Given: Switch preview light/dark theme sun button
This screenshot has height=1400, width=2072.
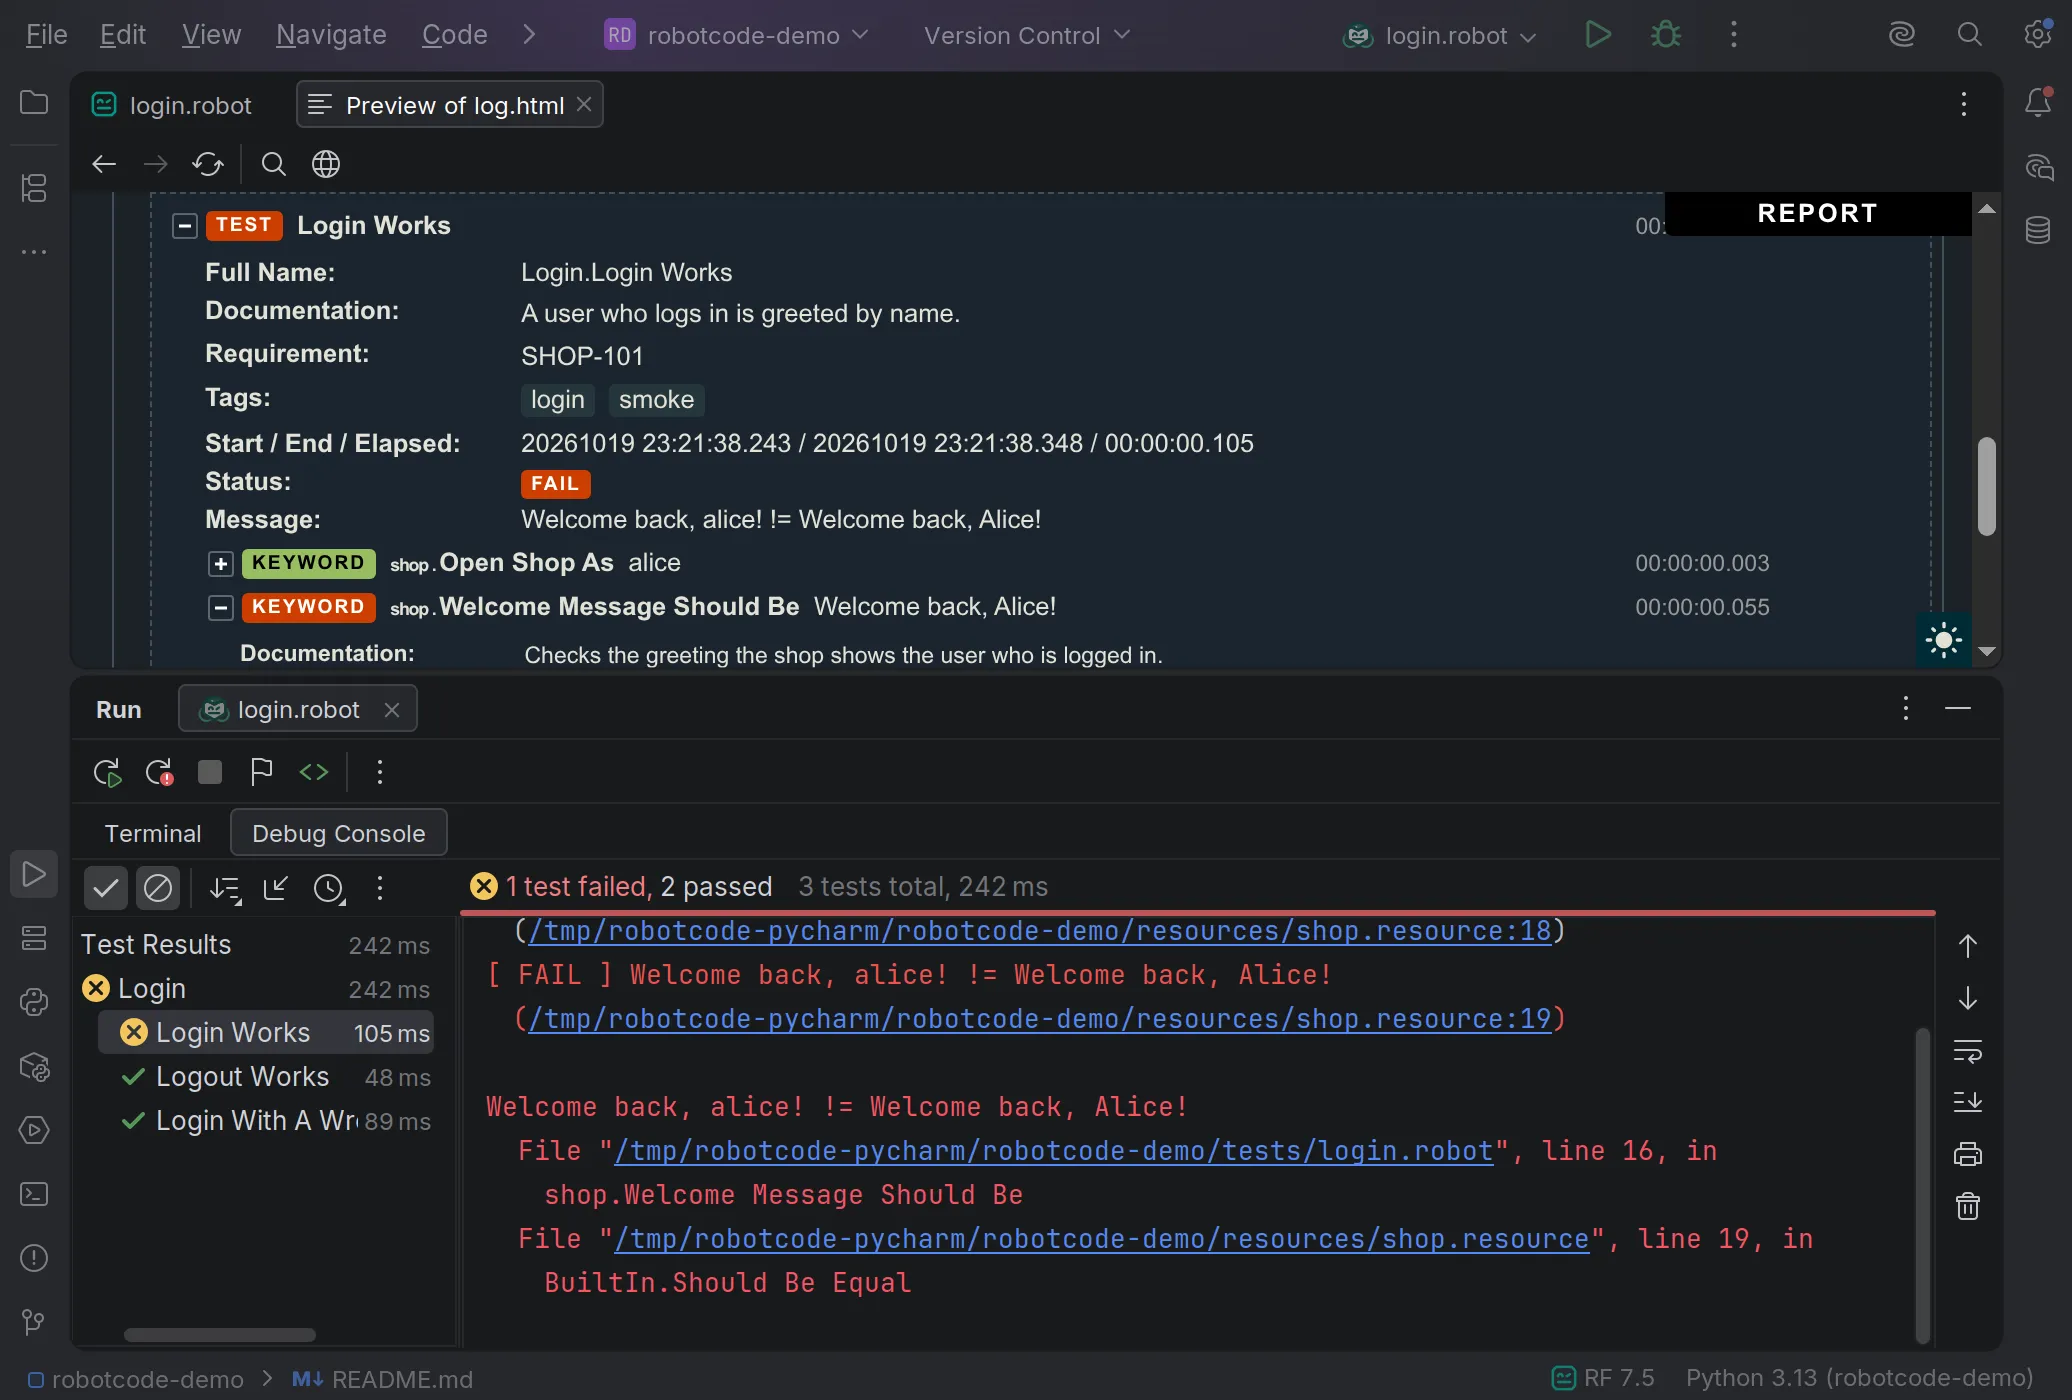Looking at the screenshot, I should (x=1943, y=640).
